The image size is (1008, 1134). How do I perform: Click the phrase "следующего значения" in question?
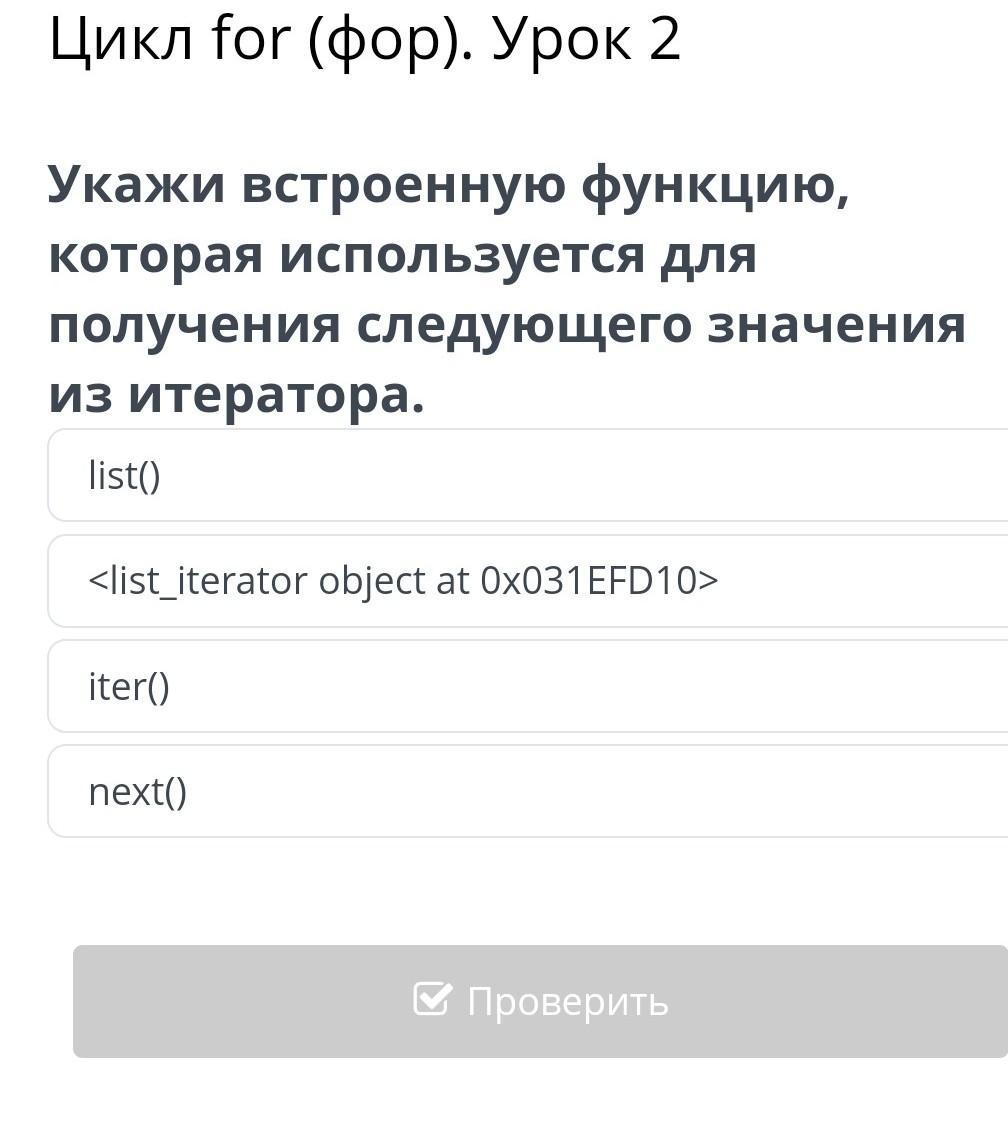[661, 325]
